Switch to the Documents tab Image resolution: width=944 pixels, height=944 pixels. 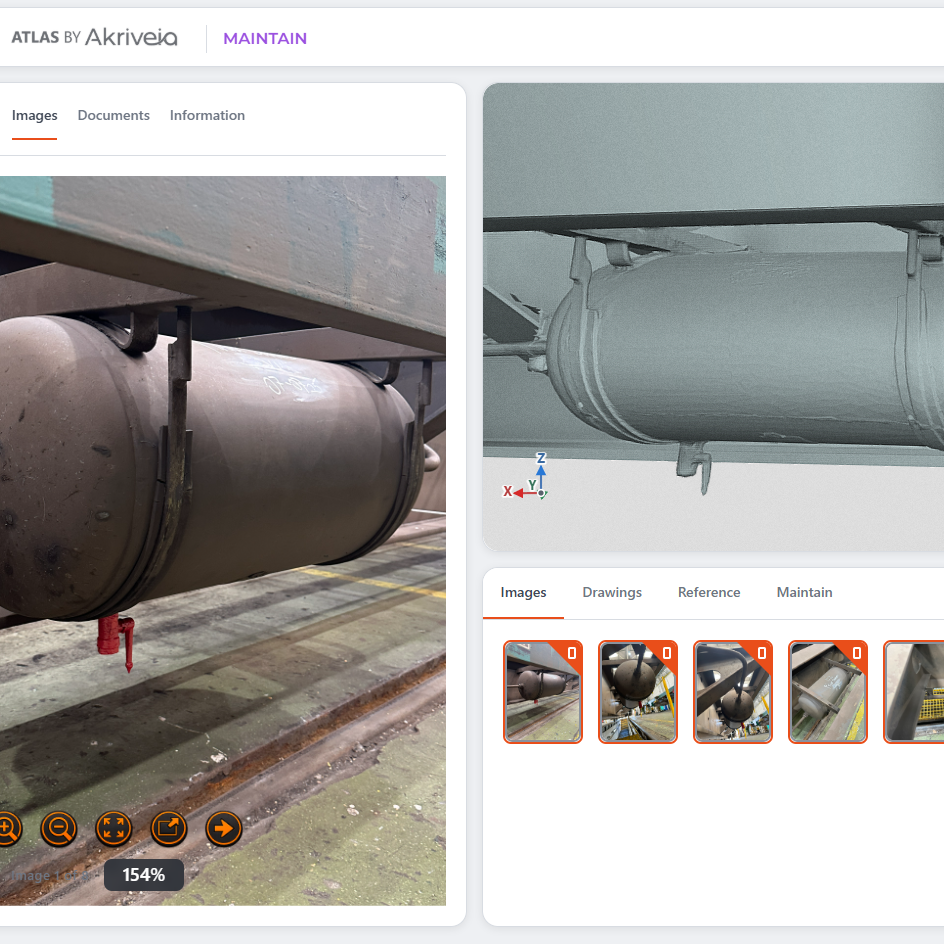point(114,116)
